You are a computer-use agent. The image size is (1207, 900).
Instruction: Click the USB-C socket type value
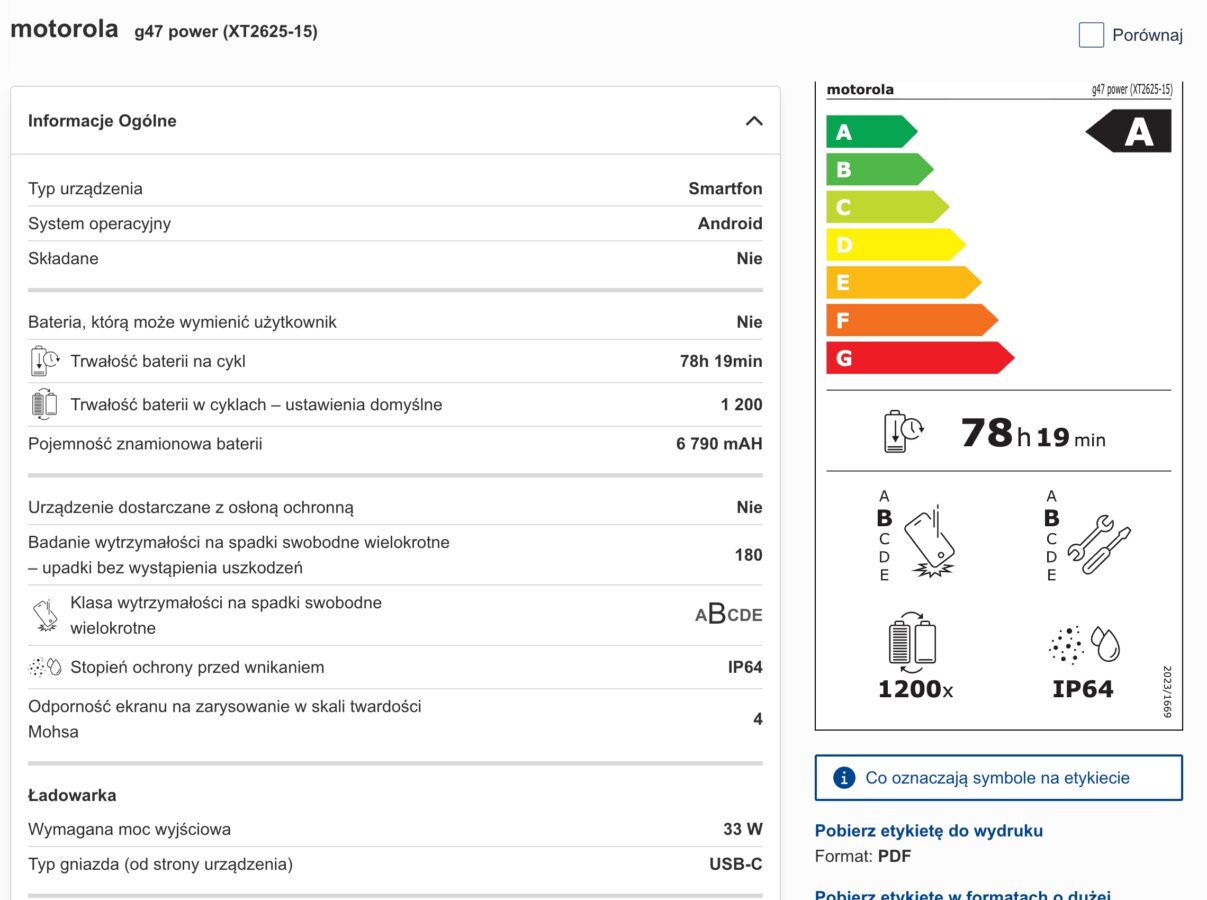[x=736, y=864]
